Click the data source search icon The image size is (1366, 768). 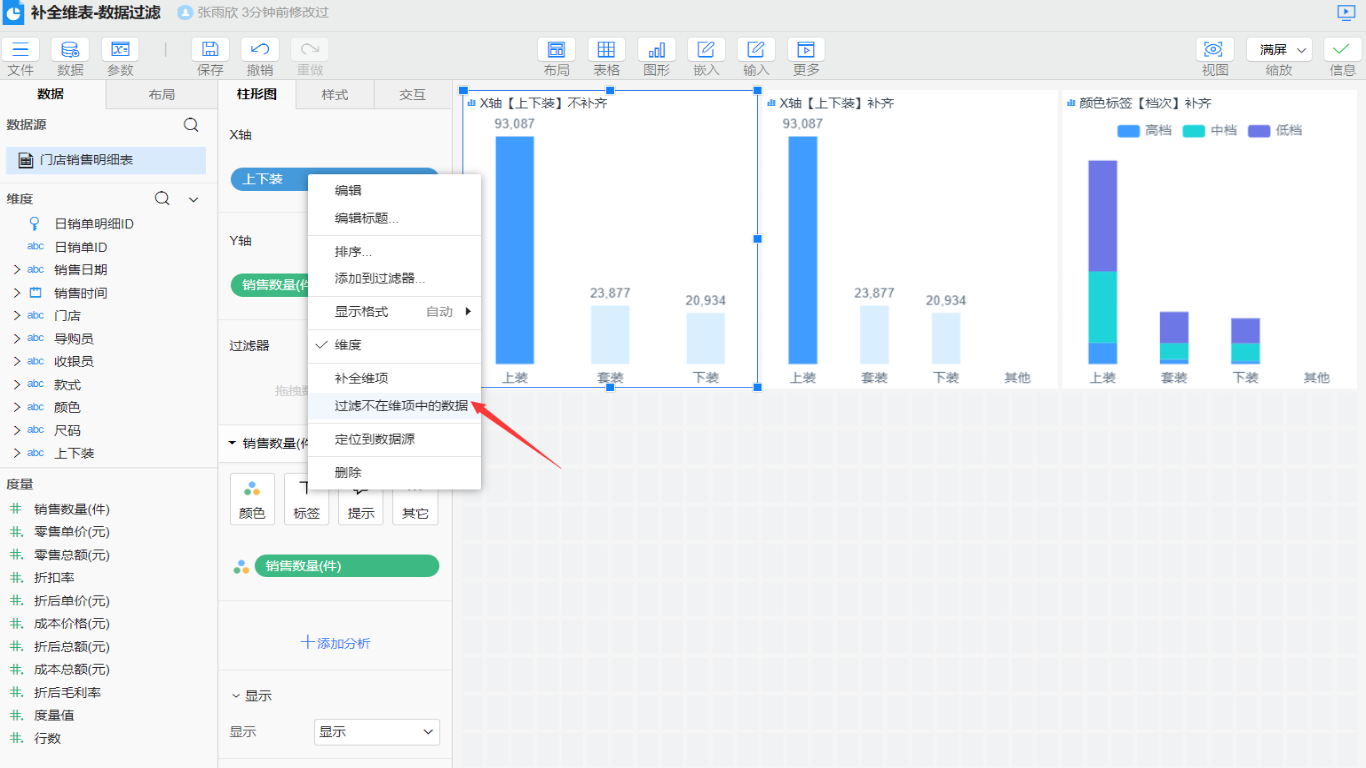pos(191,125)
